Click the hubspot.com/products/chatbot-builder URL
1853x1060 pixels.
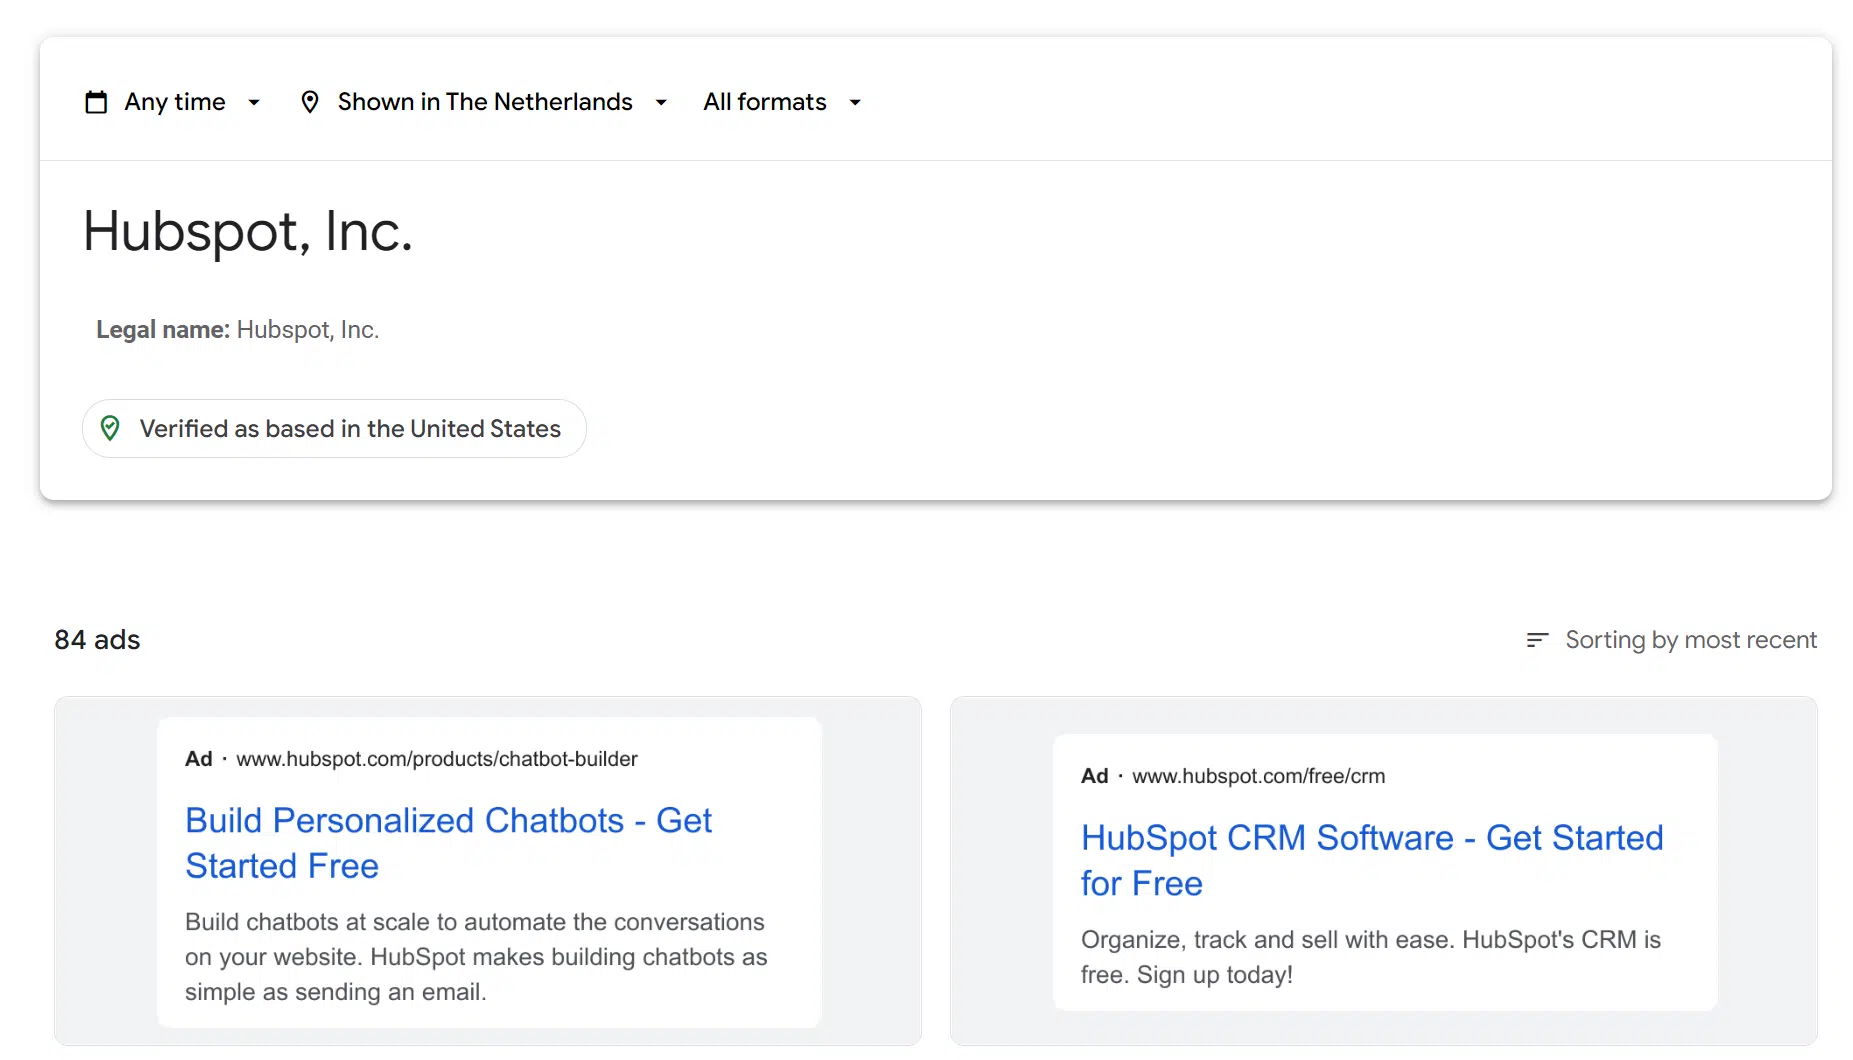pos(436,759)
